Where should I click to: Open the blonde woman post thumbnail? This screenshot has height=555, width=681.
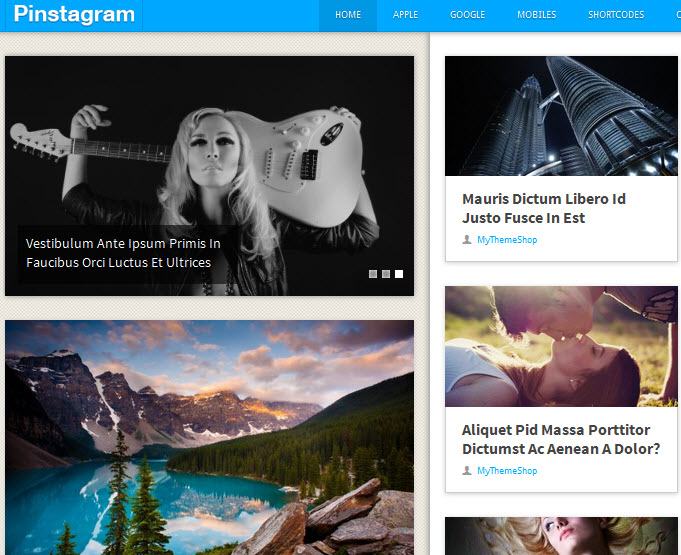[561, 536]
